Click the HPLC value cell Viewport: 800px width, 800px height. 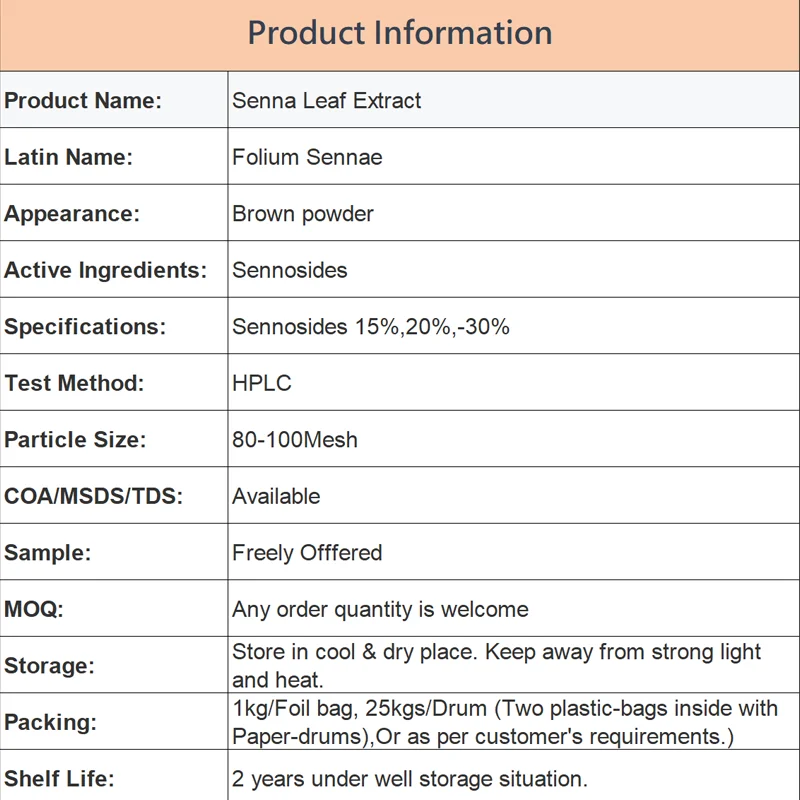point(513,383)
